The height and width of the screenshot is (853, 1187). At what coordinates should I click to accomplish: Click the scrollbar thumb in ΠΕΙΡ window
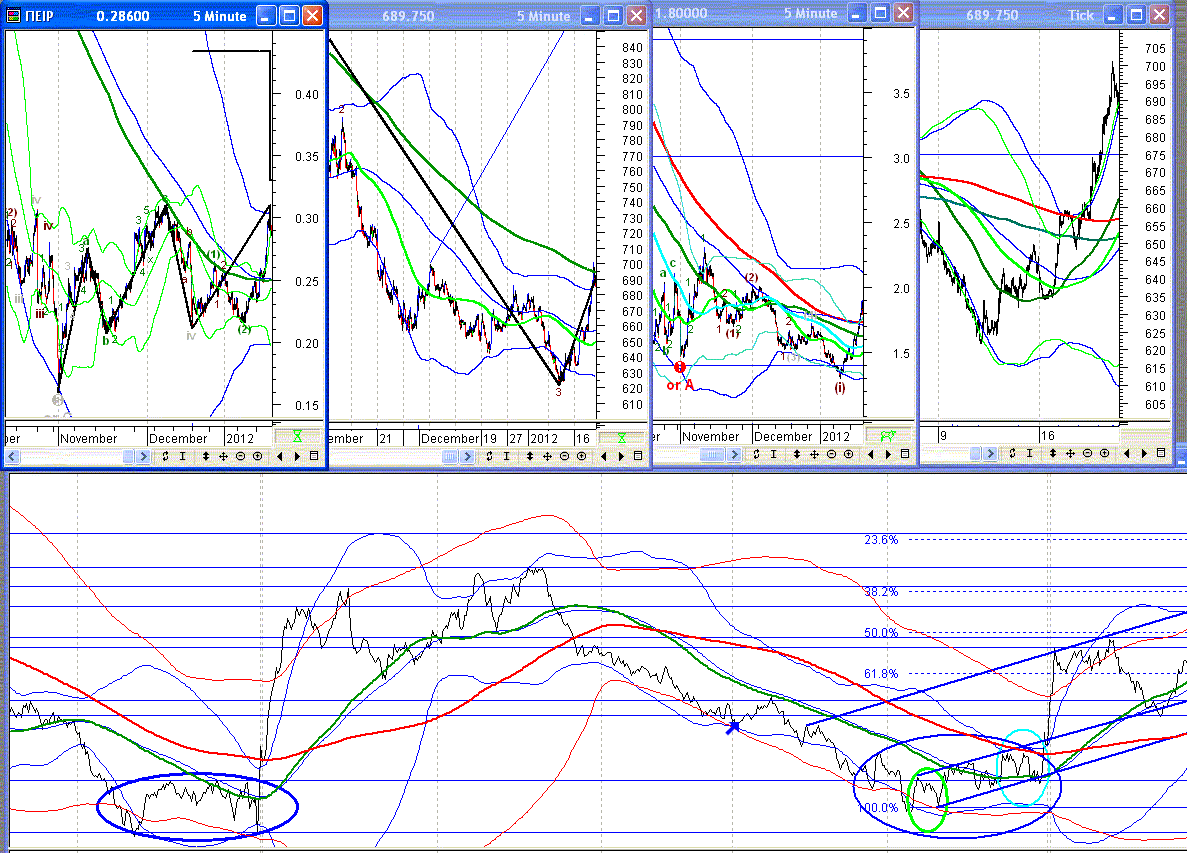[x=128, y=456]
